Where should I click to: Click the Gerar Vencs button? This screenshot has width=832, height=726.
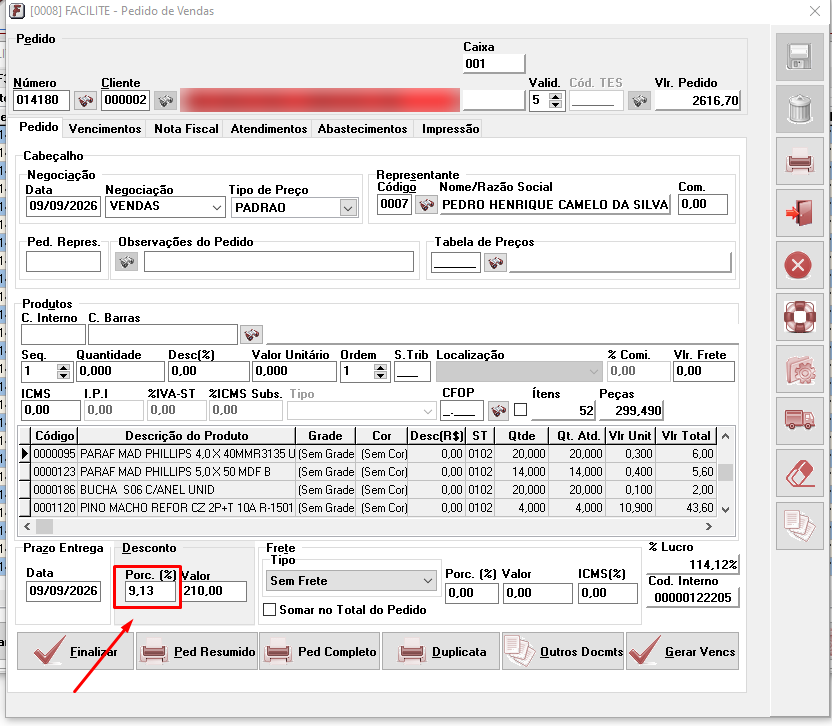(x=682, y=651)
